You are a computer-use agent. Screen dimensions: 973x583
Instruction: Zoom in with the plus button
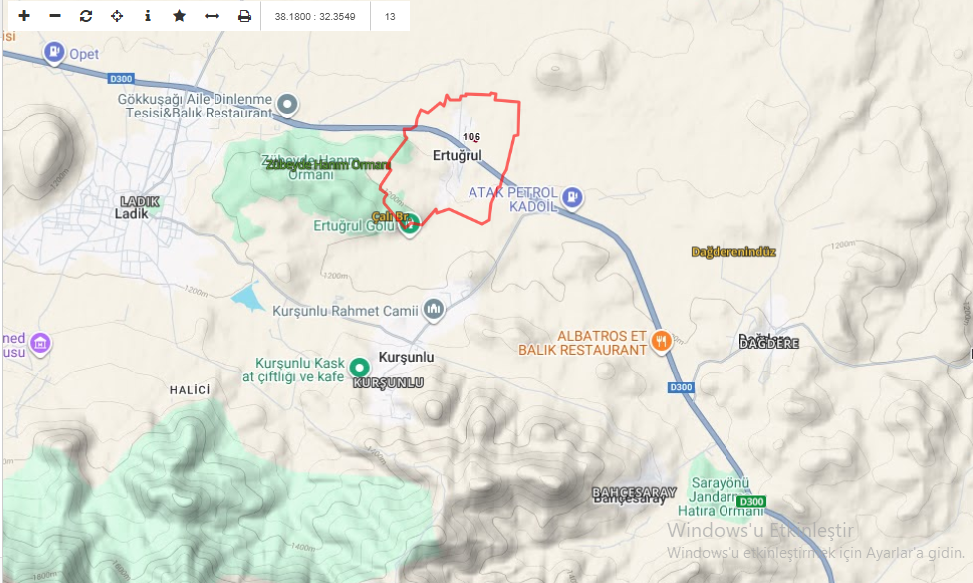coord(24,16)
